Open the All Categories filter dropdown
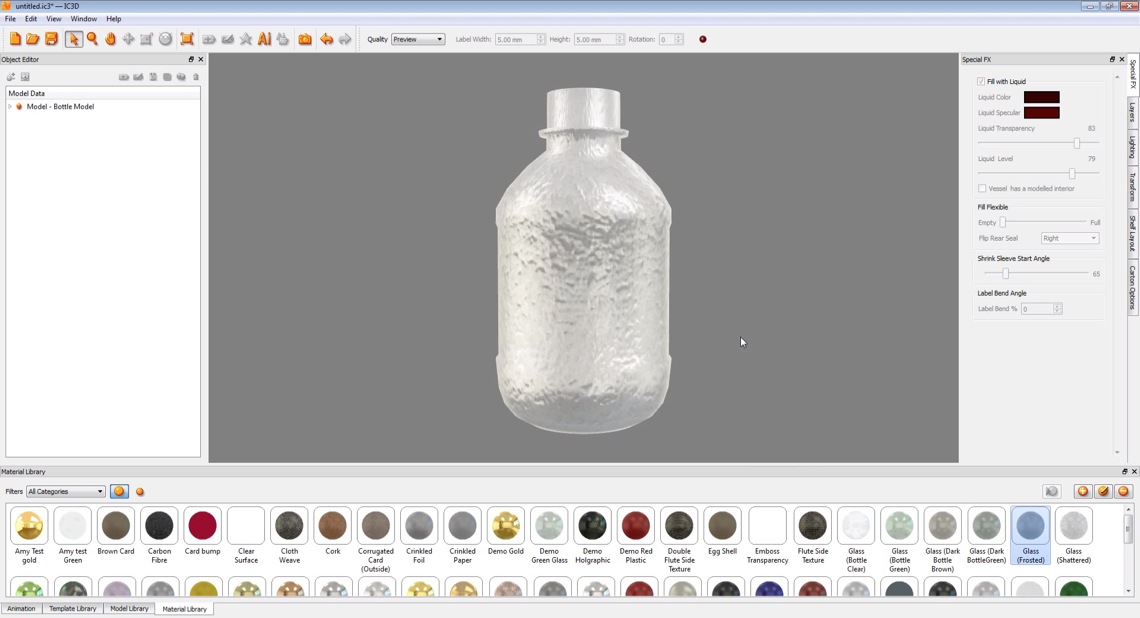The width and height of the screenshot is (1140, 618). click(65, 491)
